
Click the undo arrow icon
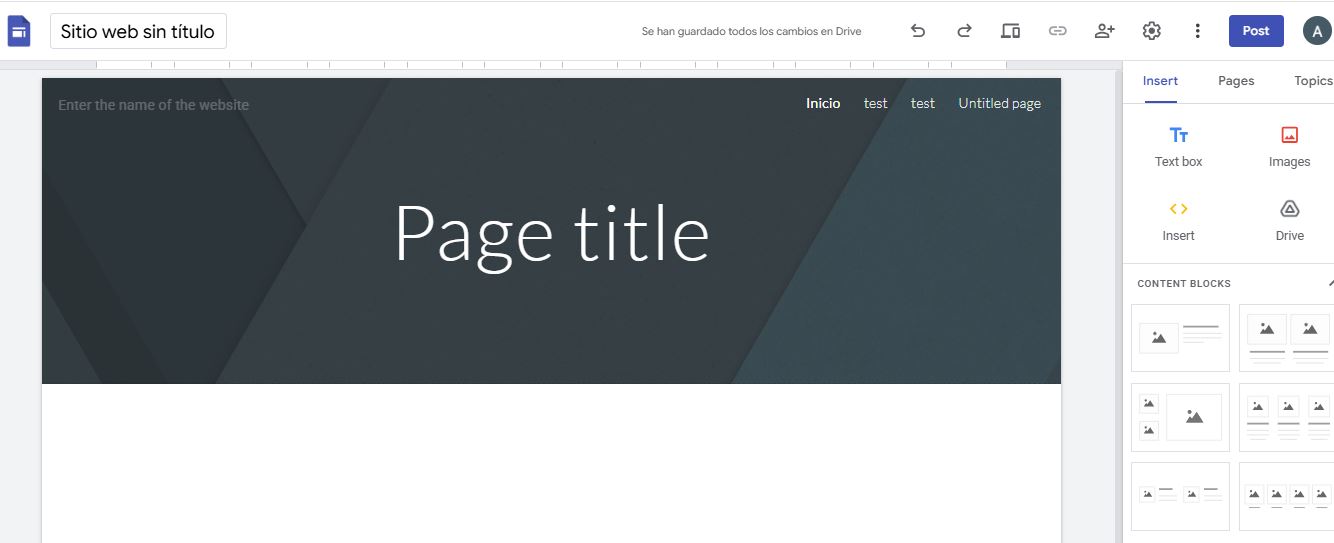pyautogui.click(x=917, y=31)
